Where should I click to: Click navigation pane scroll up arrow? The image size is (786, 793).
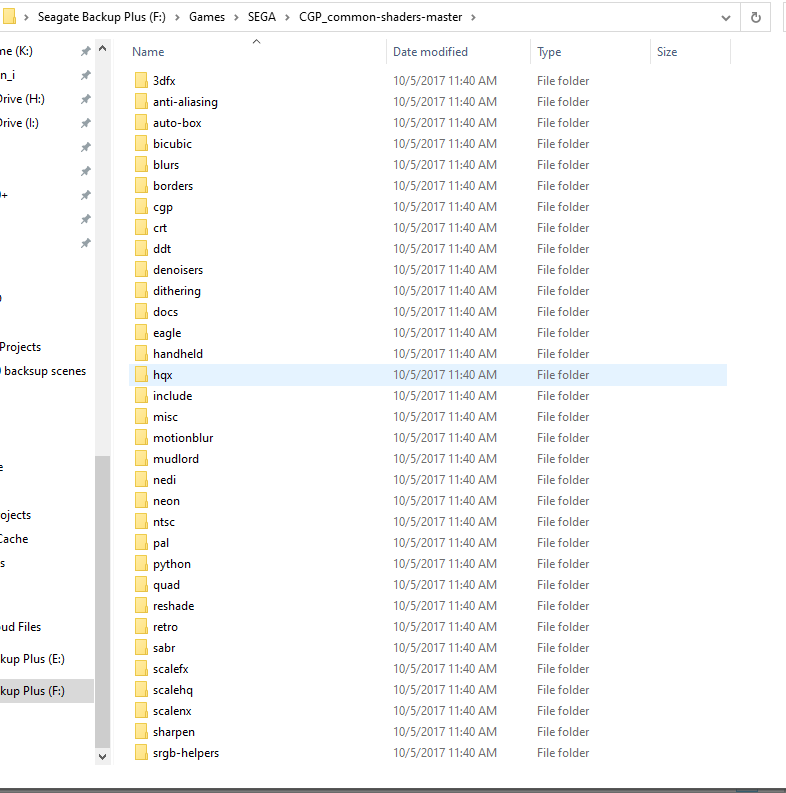click(102, 49)
